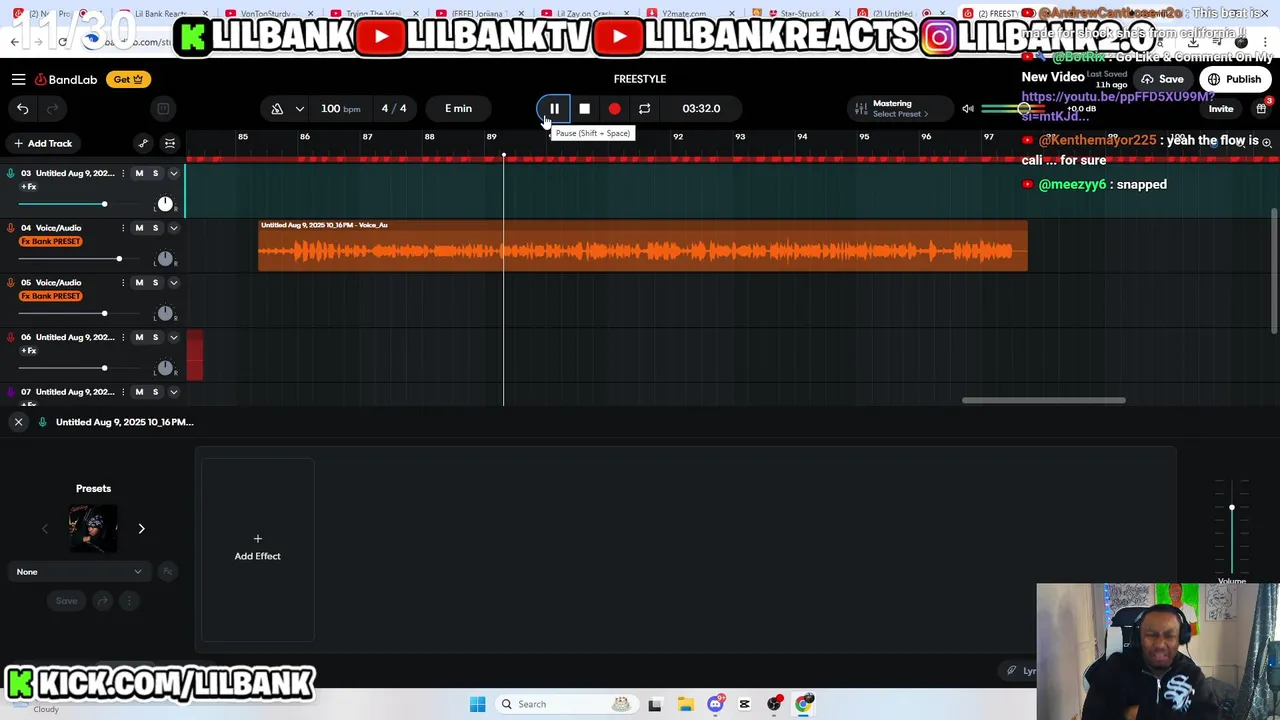Mute track 05 Voice/Audio
This screenshot has width=1280, height=720.
pyautogui.click(x=139, y=282)
